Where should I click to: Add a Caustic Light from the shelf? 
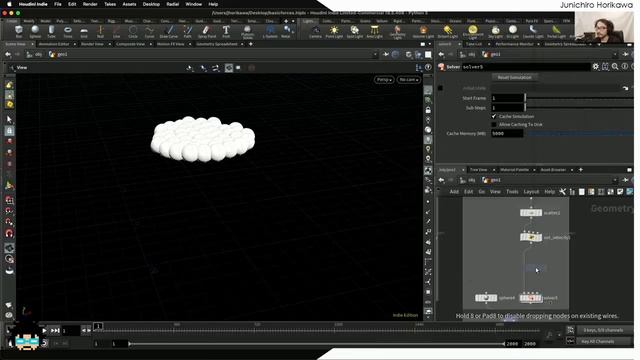pyautogui.click(x=533, y=31)
